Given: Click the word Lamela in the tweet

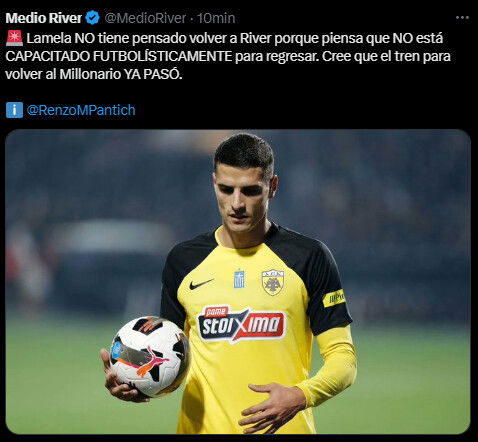Looking at the screenshot, I should pos(49,38).
